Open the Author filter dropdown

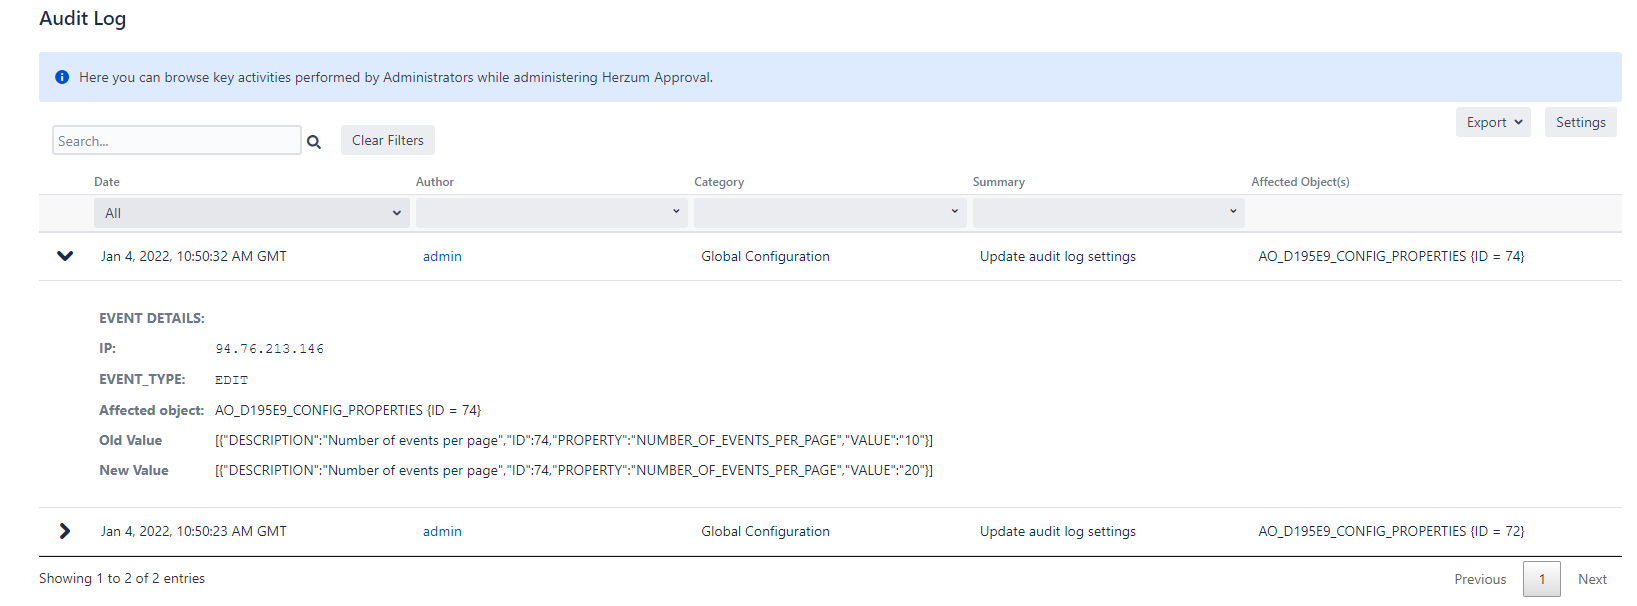(551, 212)
